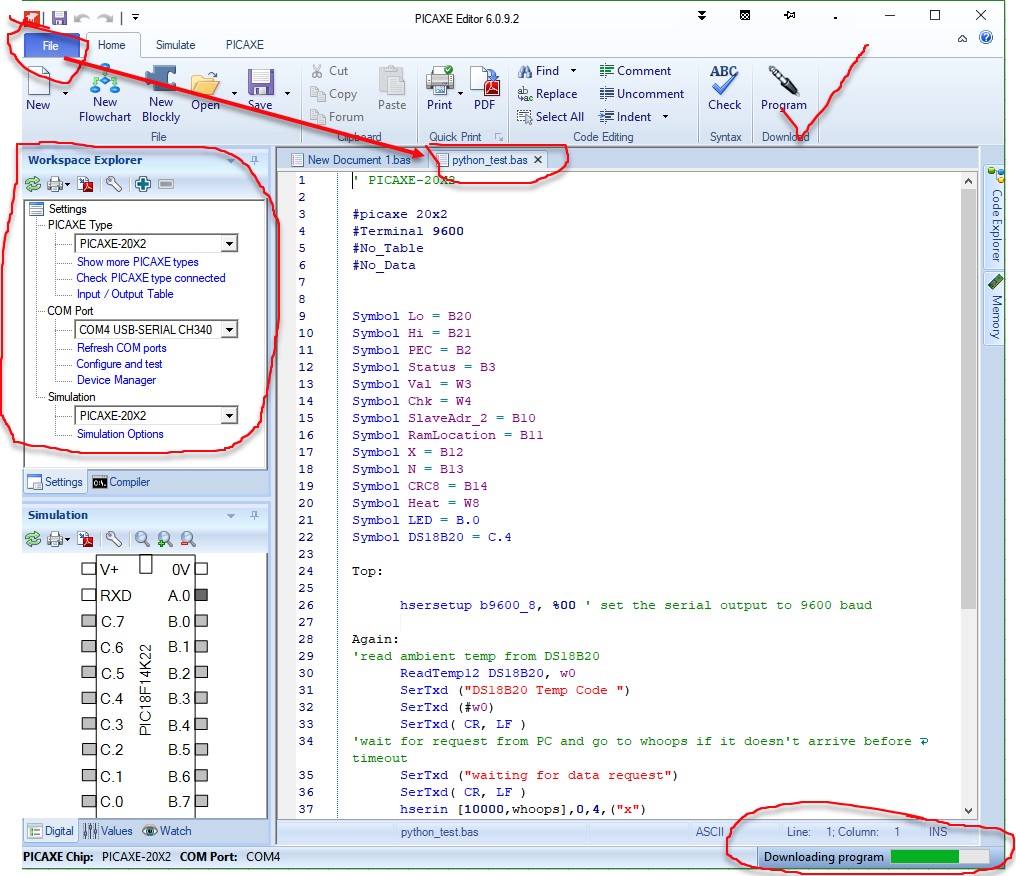Toggle the C.0 pin input box
The image size is (1016, 876).
(x=88, y=801)
